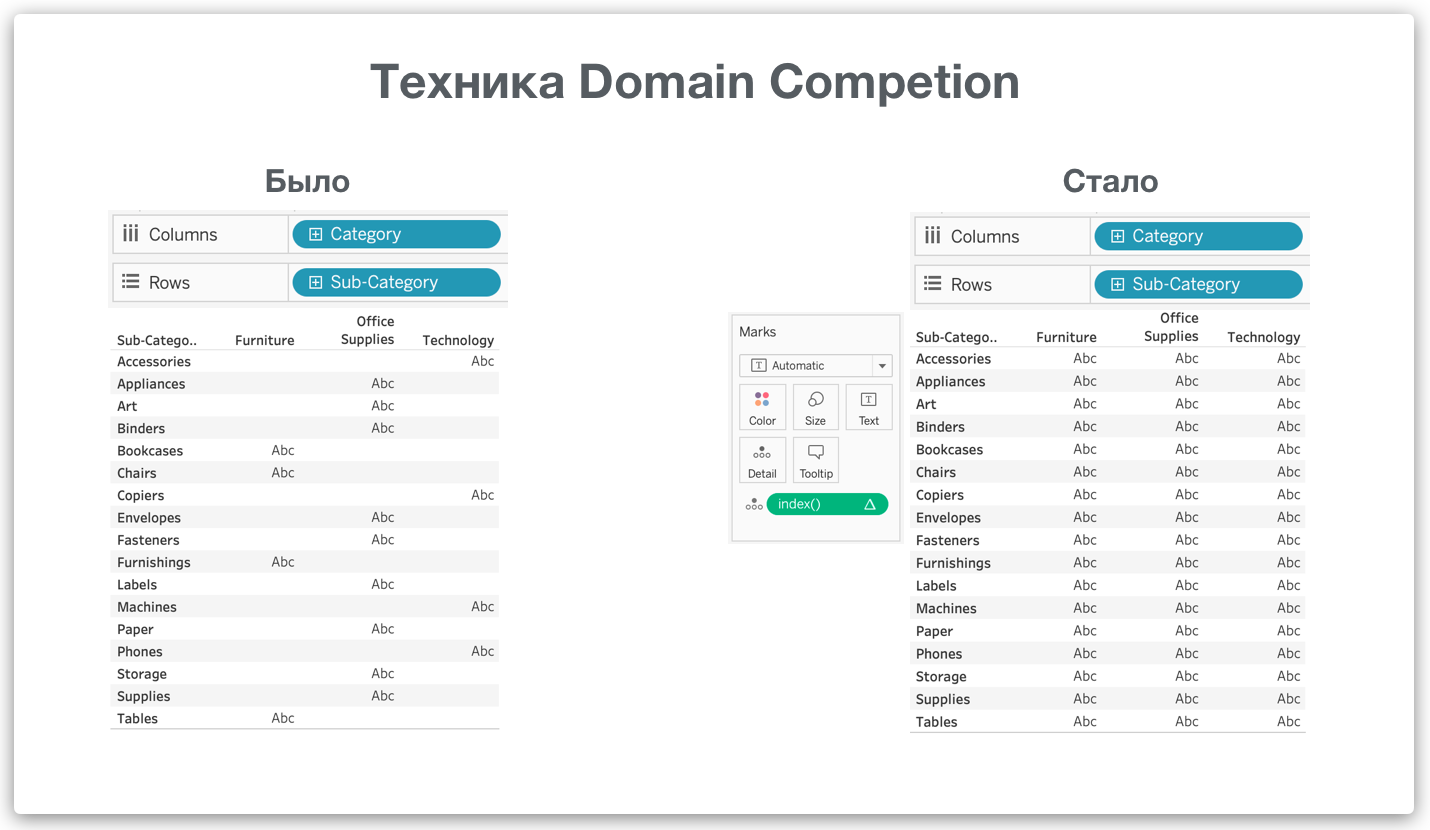The image size is (1430, 830).
Task: Click Abc cell for Accessories in left table
Action: point(483,361)
